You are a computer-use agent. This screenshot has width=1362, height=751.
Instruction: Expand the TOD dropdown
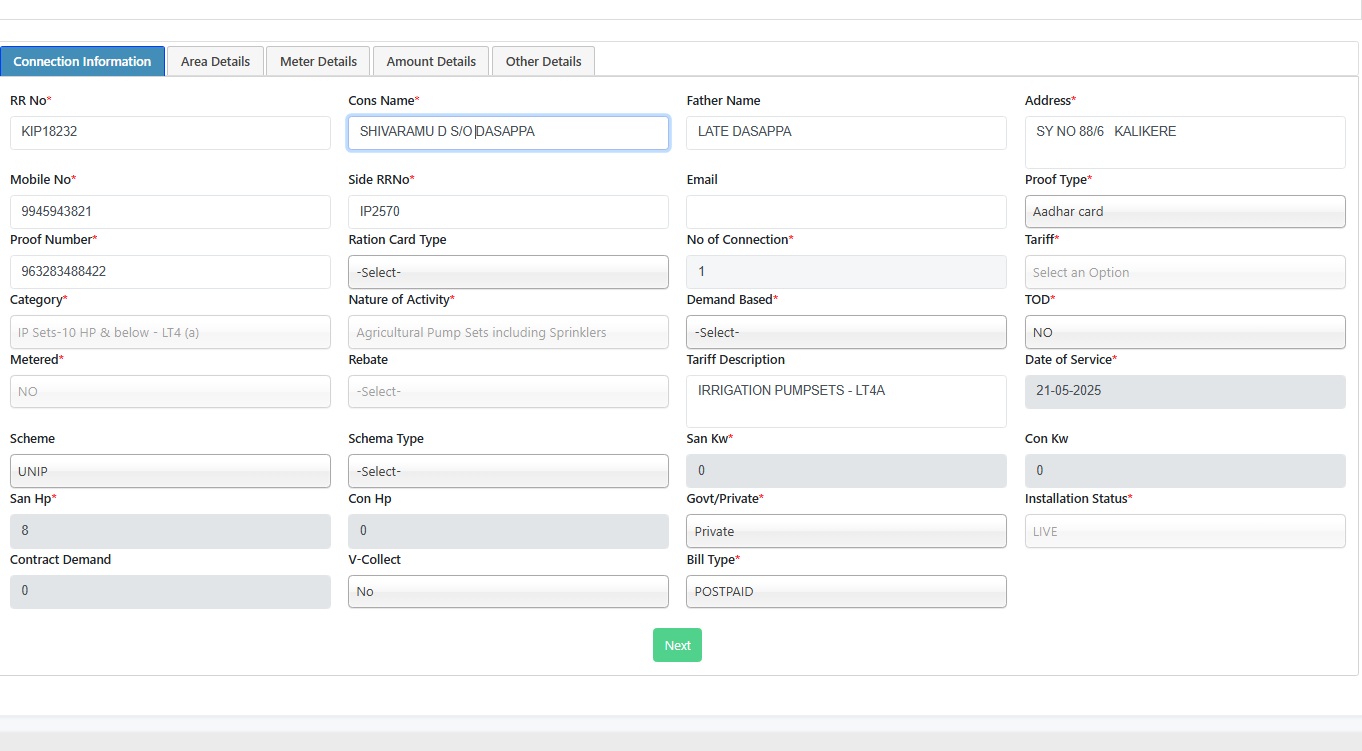pyautogui.click(x=1184, y=332)
